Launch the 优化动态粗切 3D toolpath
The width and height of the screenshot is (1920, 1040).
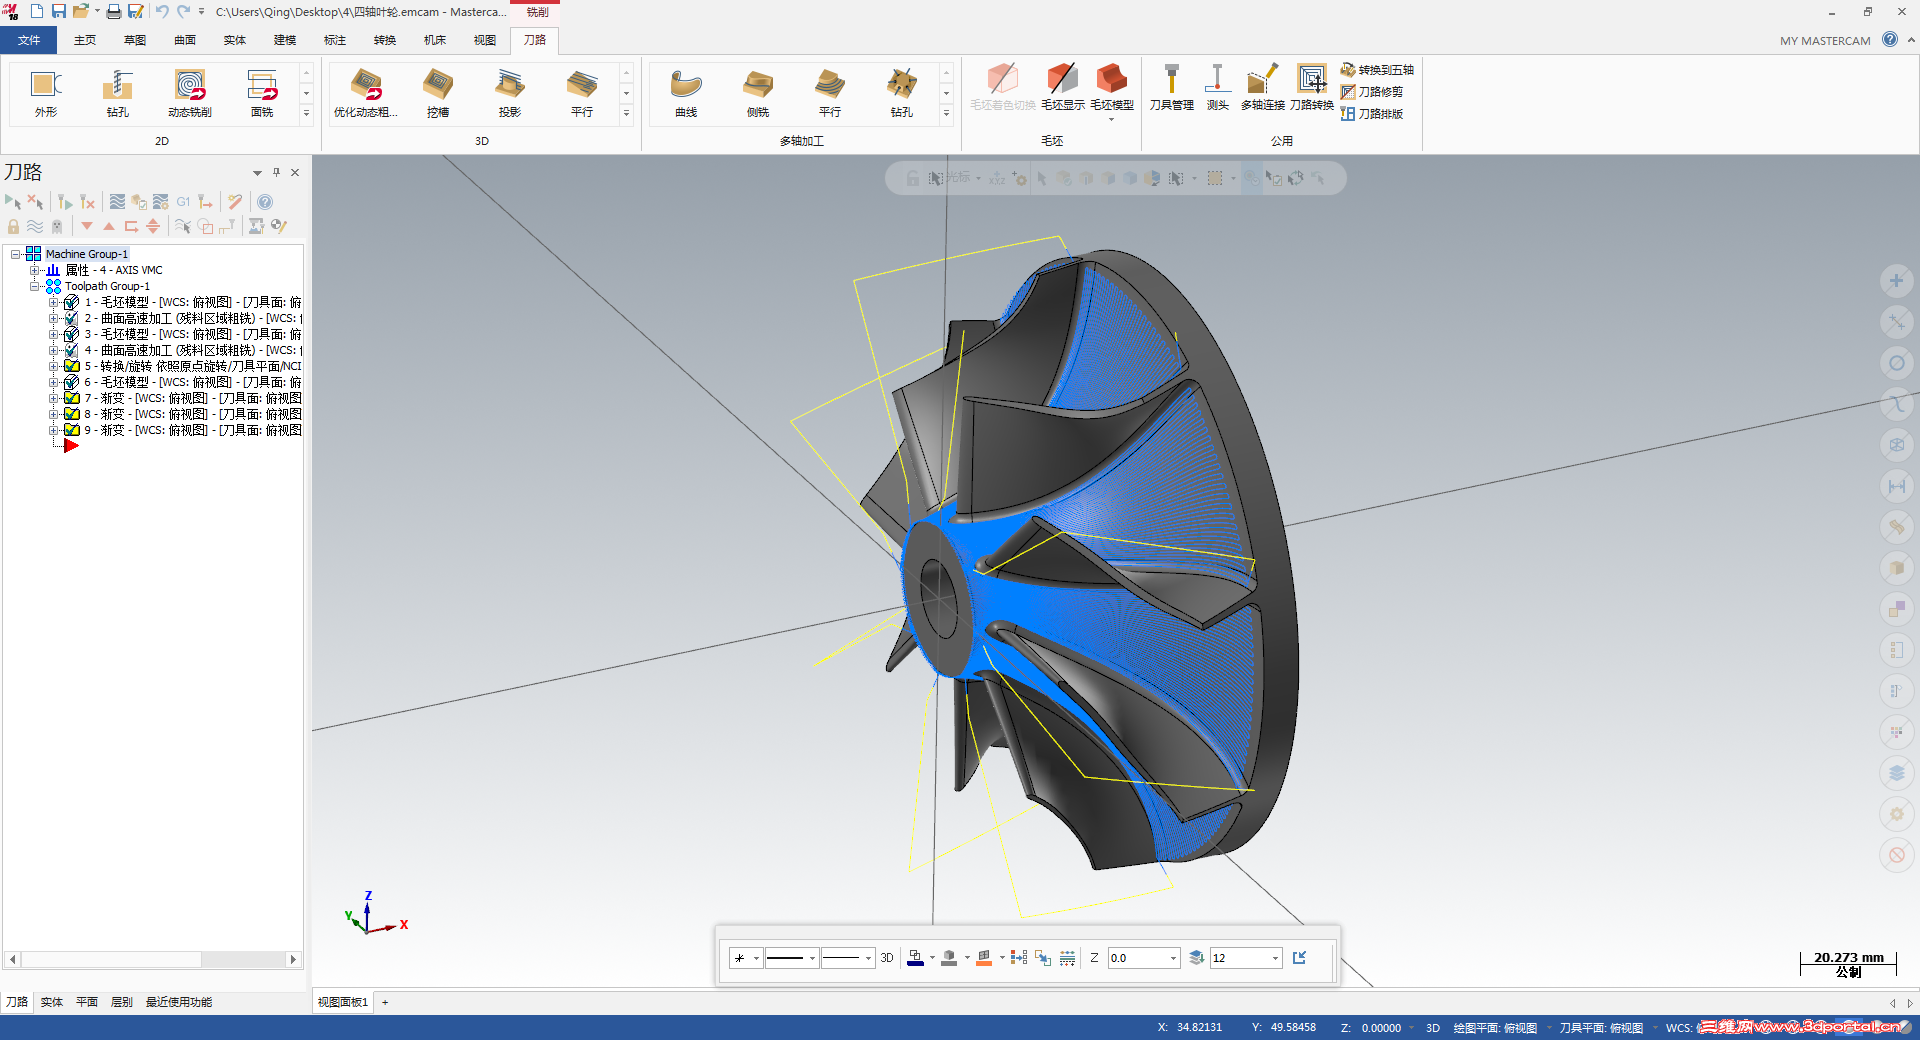point(366,93)
